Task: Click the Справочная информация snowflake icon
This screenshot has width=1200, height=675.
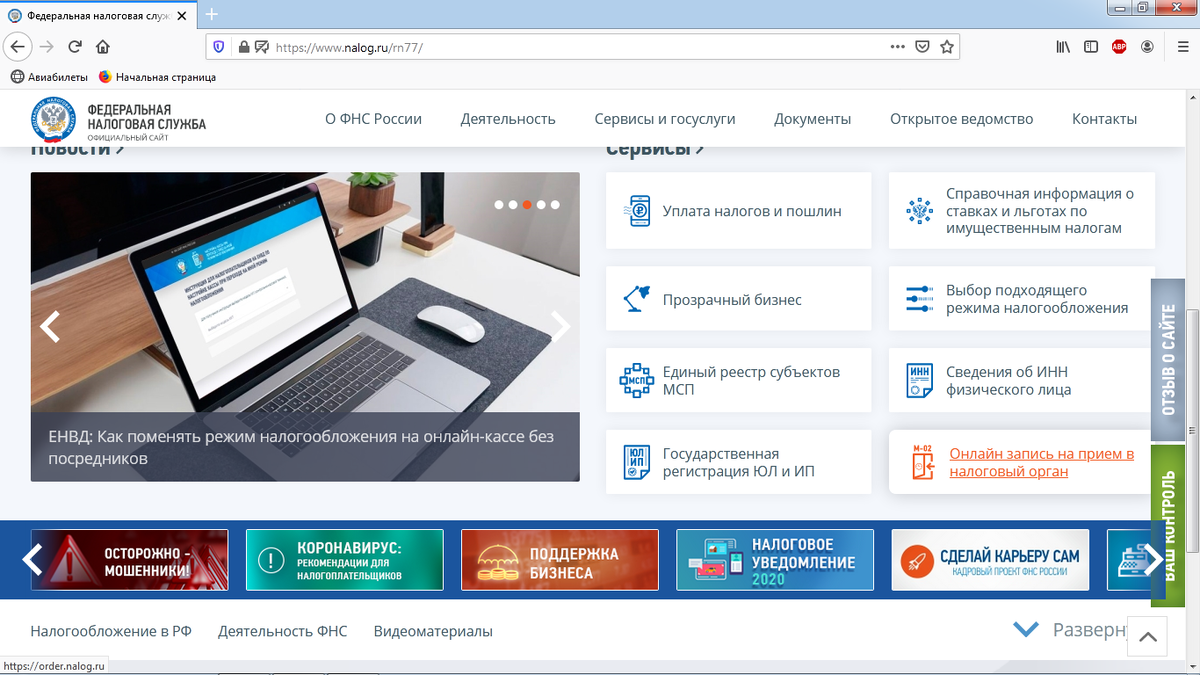Action: click(919, 210)
